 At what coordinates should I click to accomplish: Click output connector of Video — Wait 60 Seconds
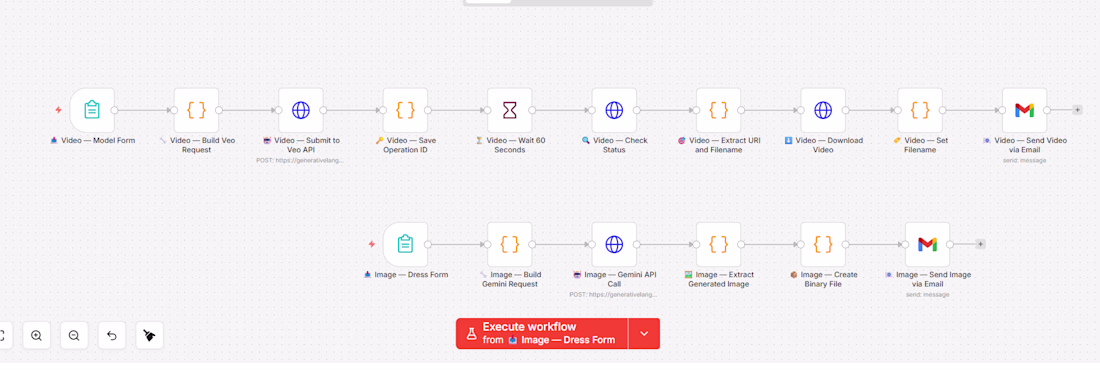(x=532, y=110)
